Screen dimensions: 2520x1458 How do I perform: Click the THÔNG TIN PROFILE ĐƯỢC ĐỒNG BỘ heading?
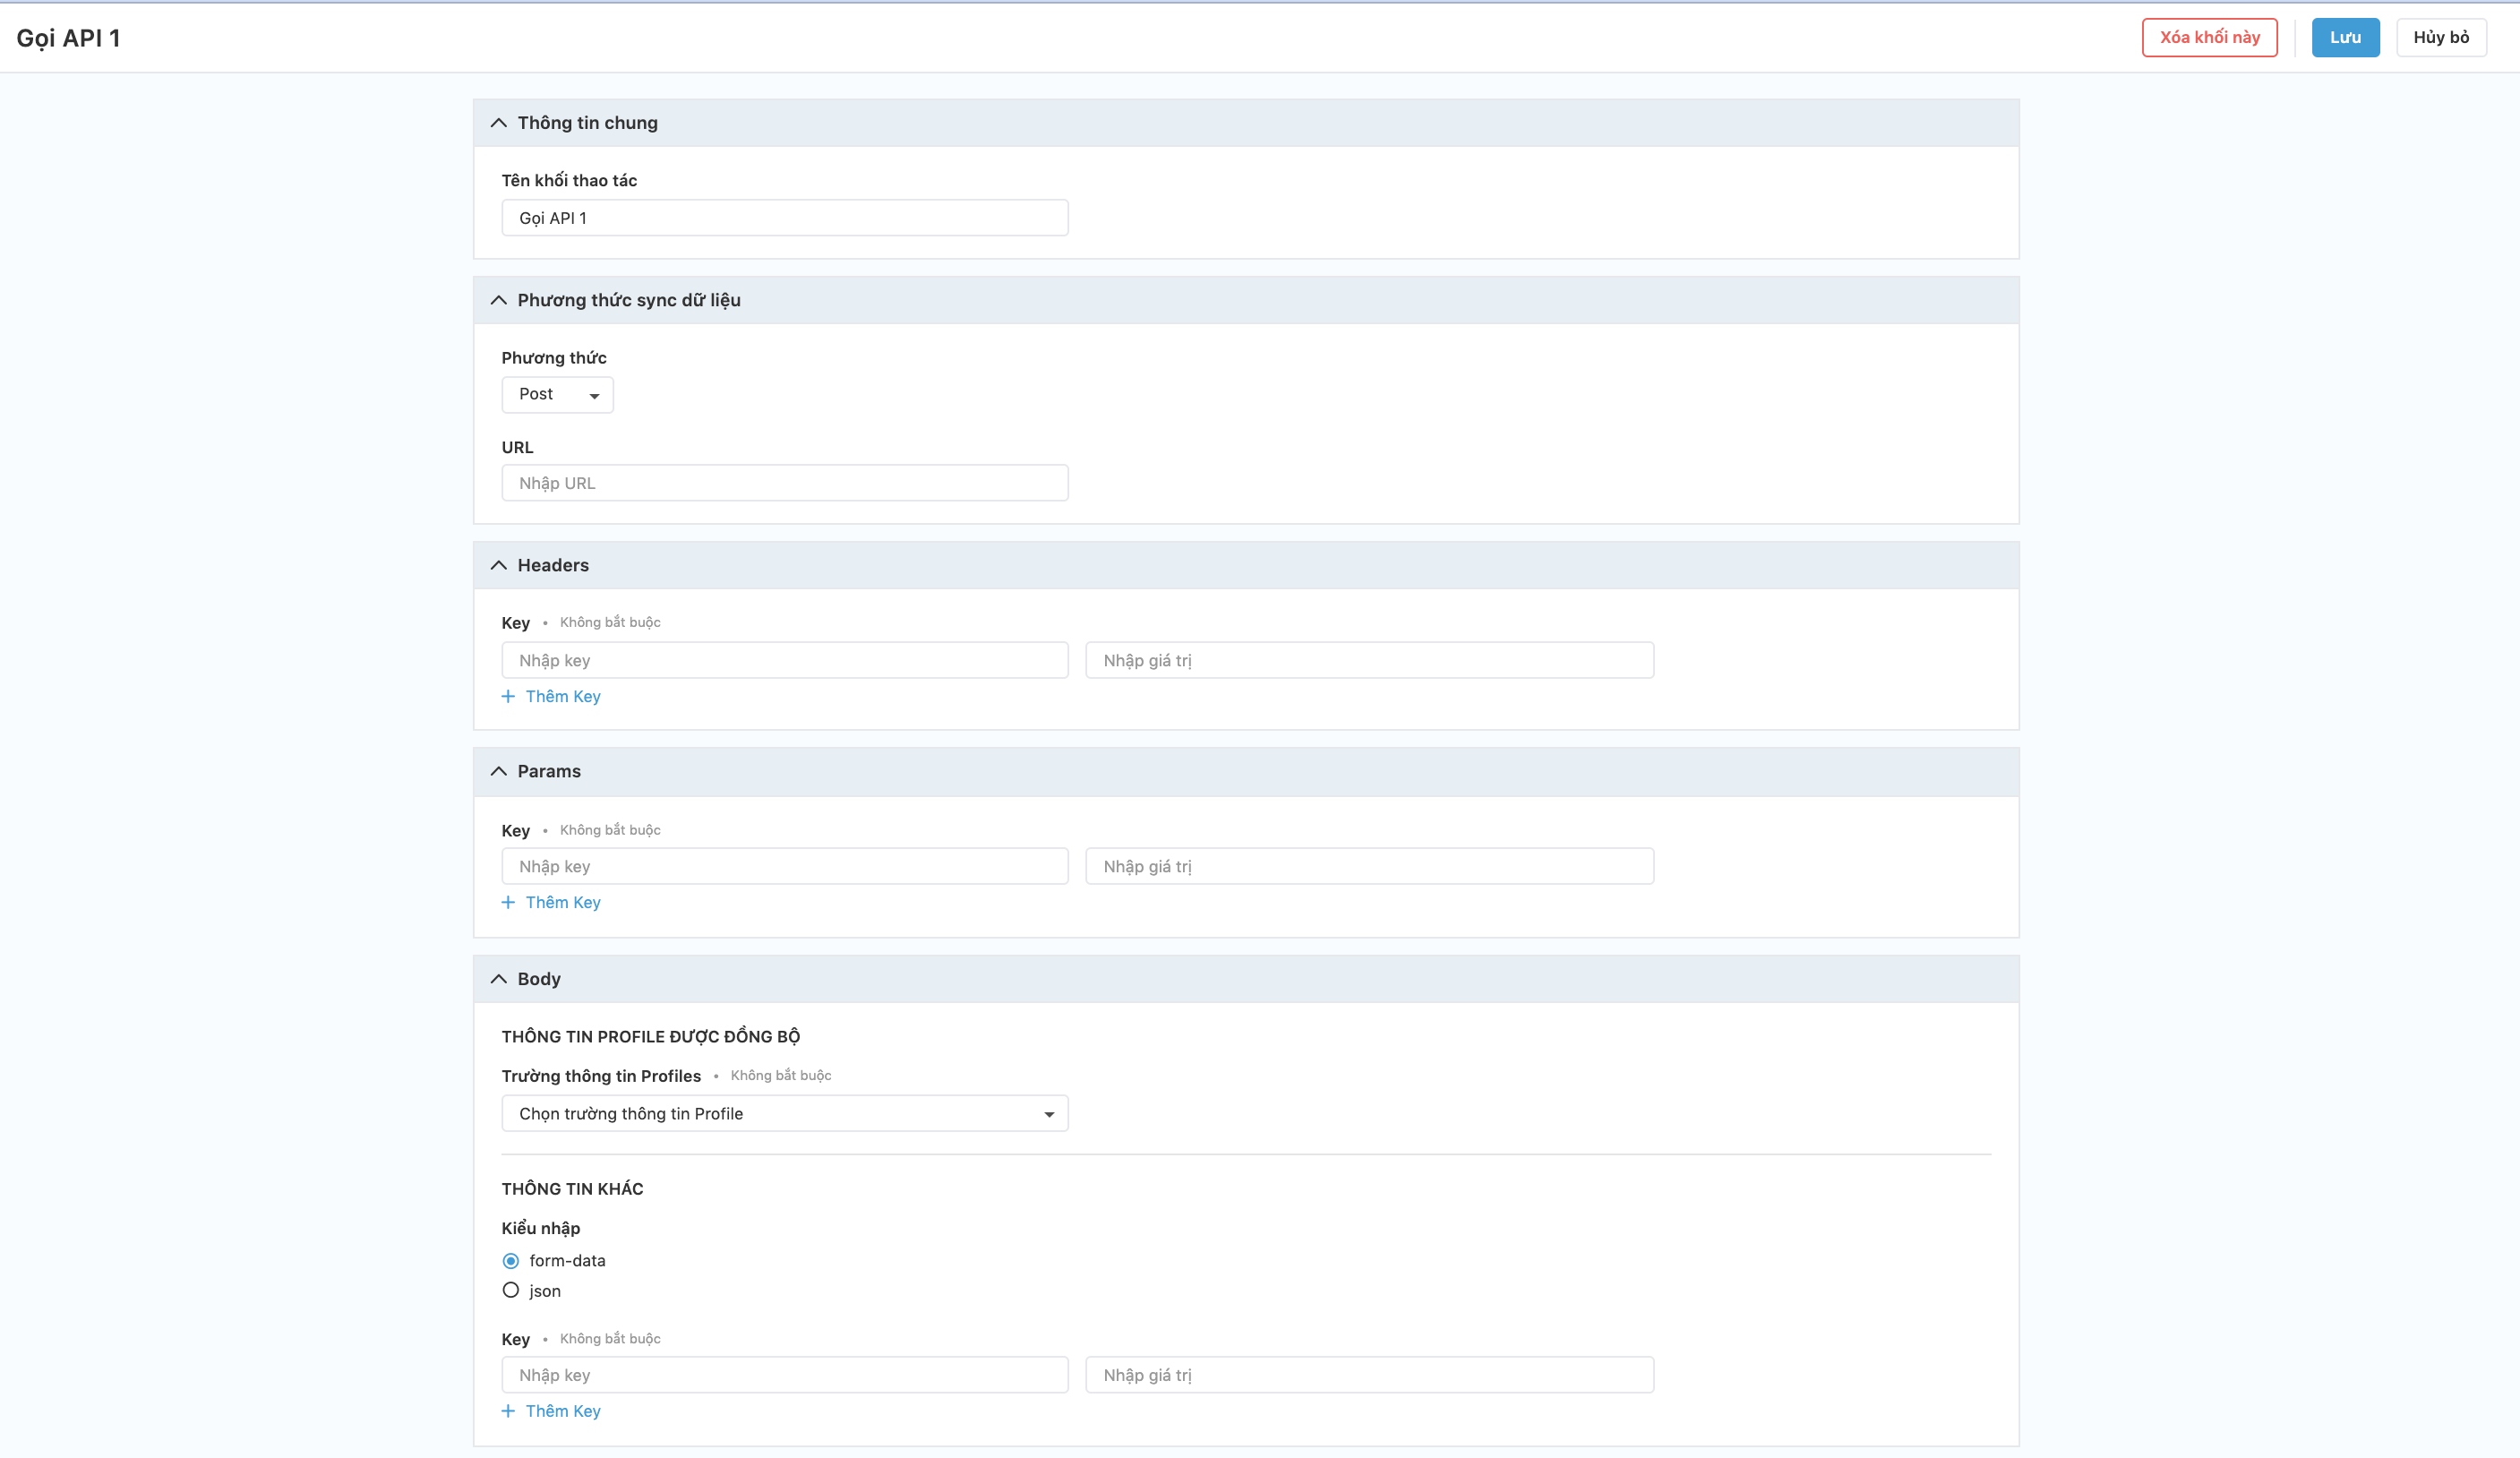[650, 1037]
